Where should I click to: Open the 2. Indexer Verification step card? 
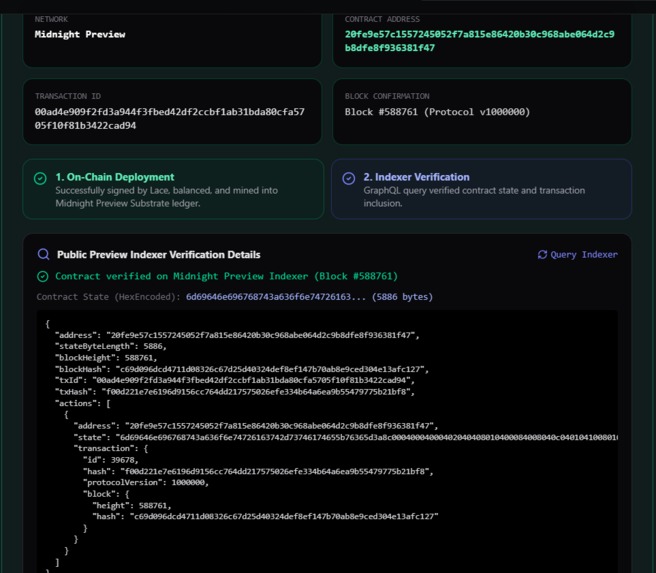481,189
